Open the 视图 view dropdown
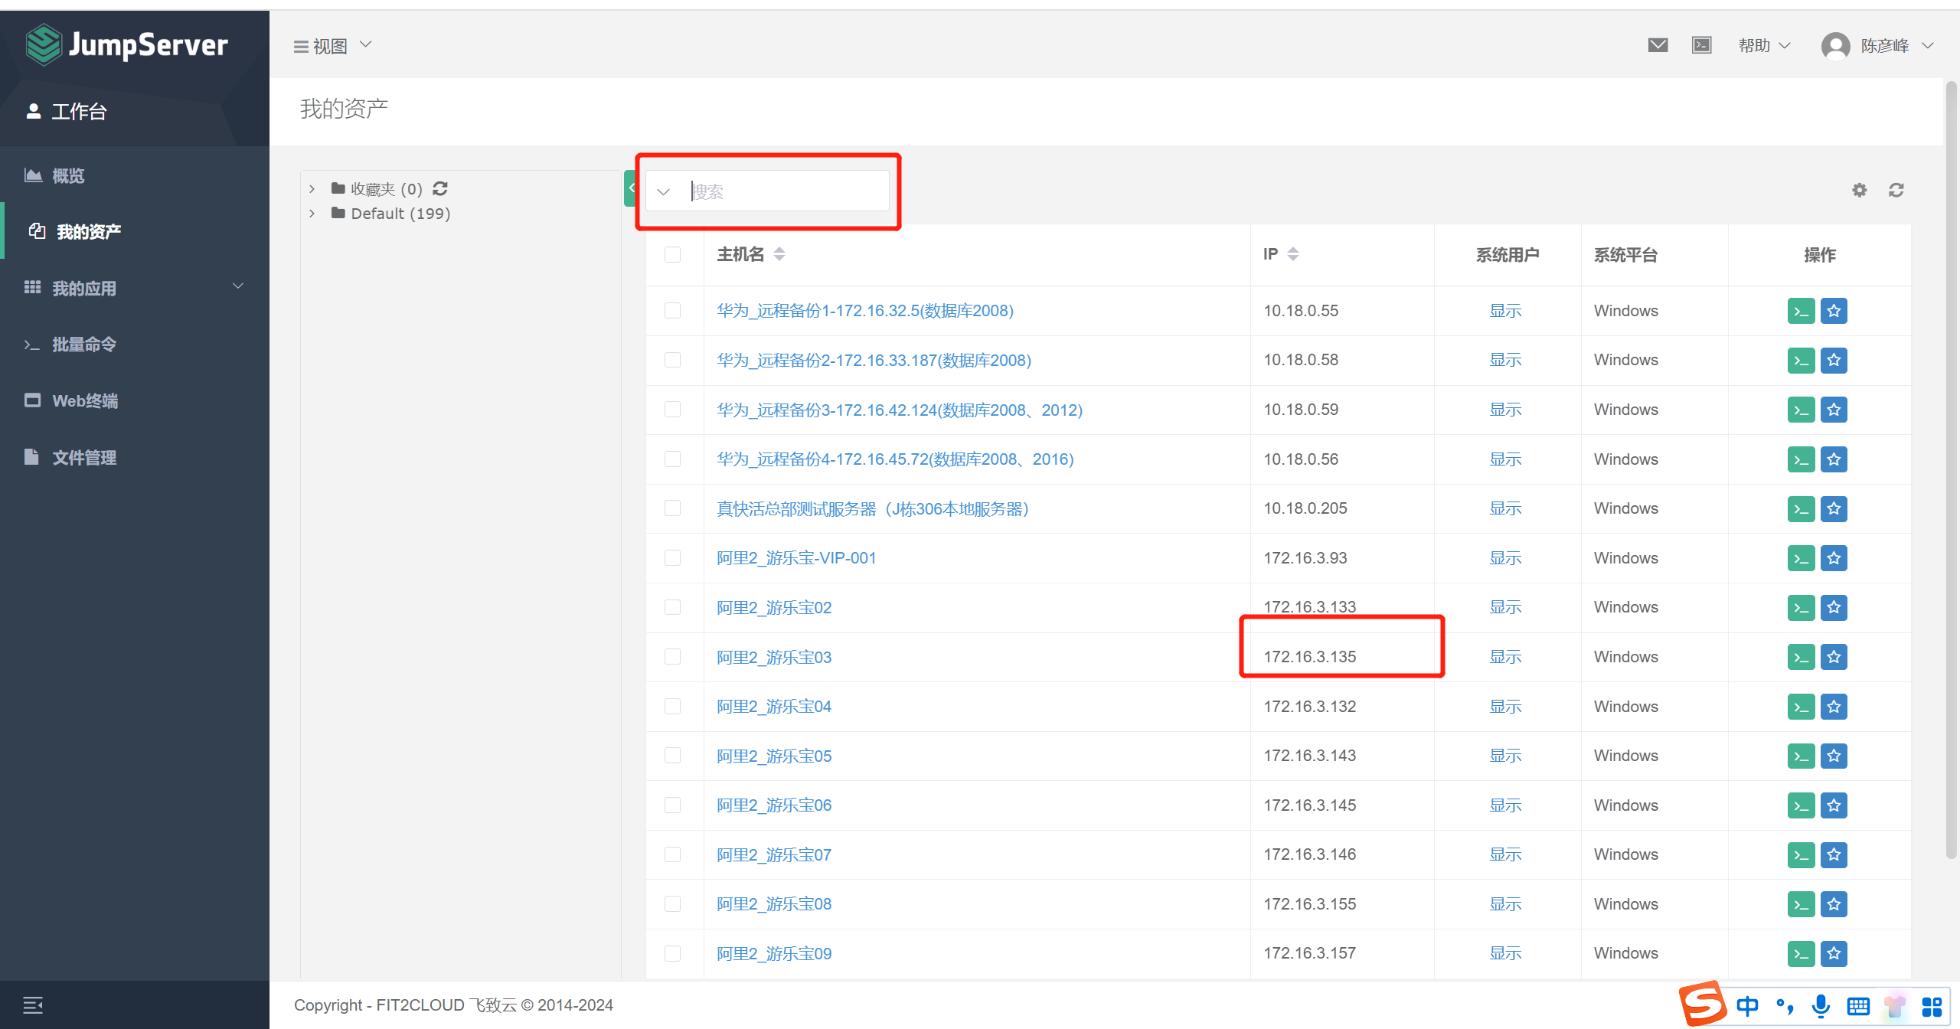This screenshot has height=1029, width=1960. click(x=332, y=46)
